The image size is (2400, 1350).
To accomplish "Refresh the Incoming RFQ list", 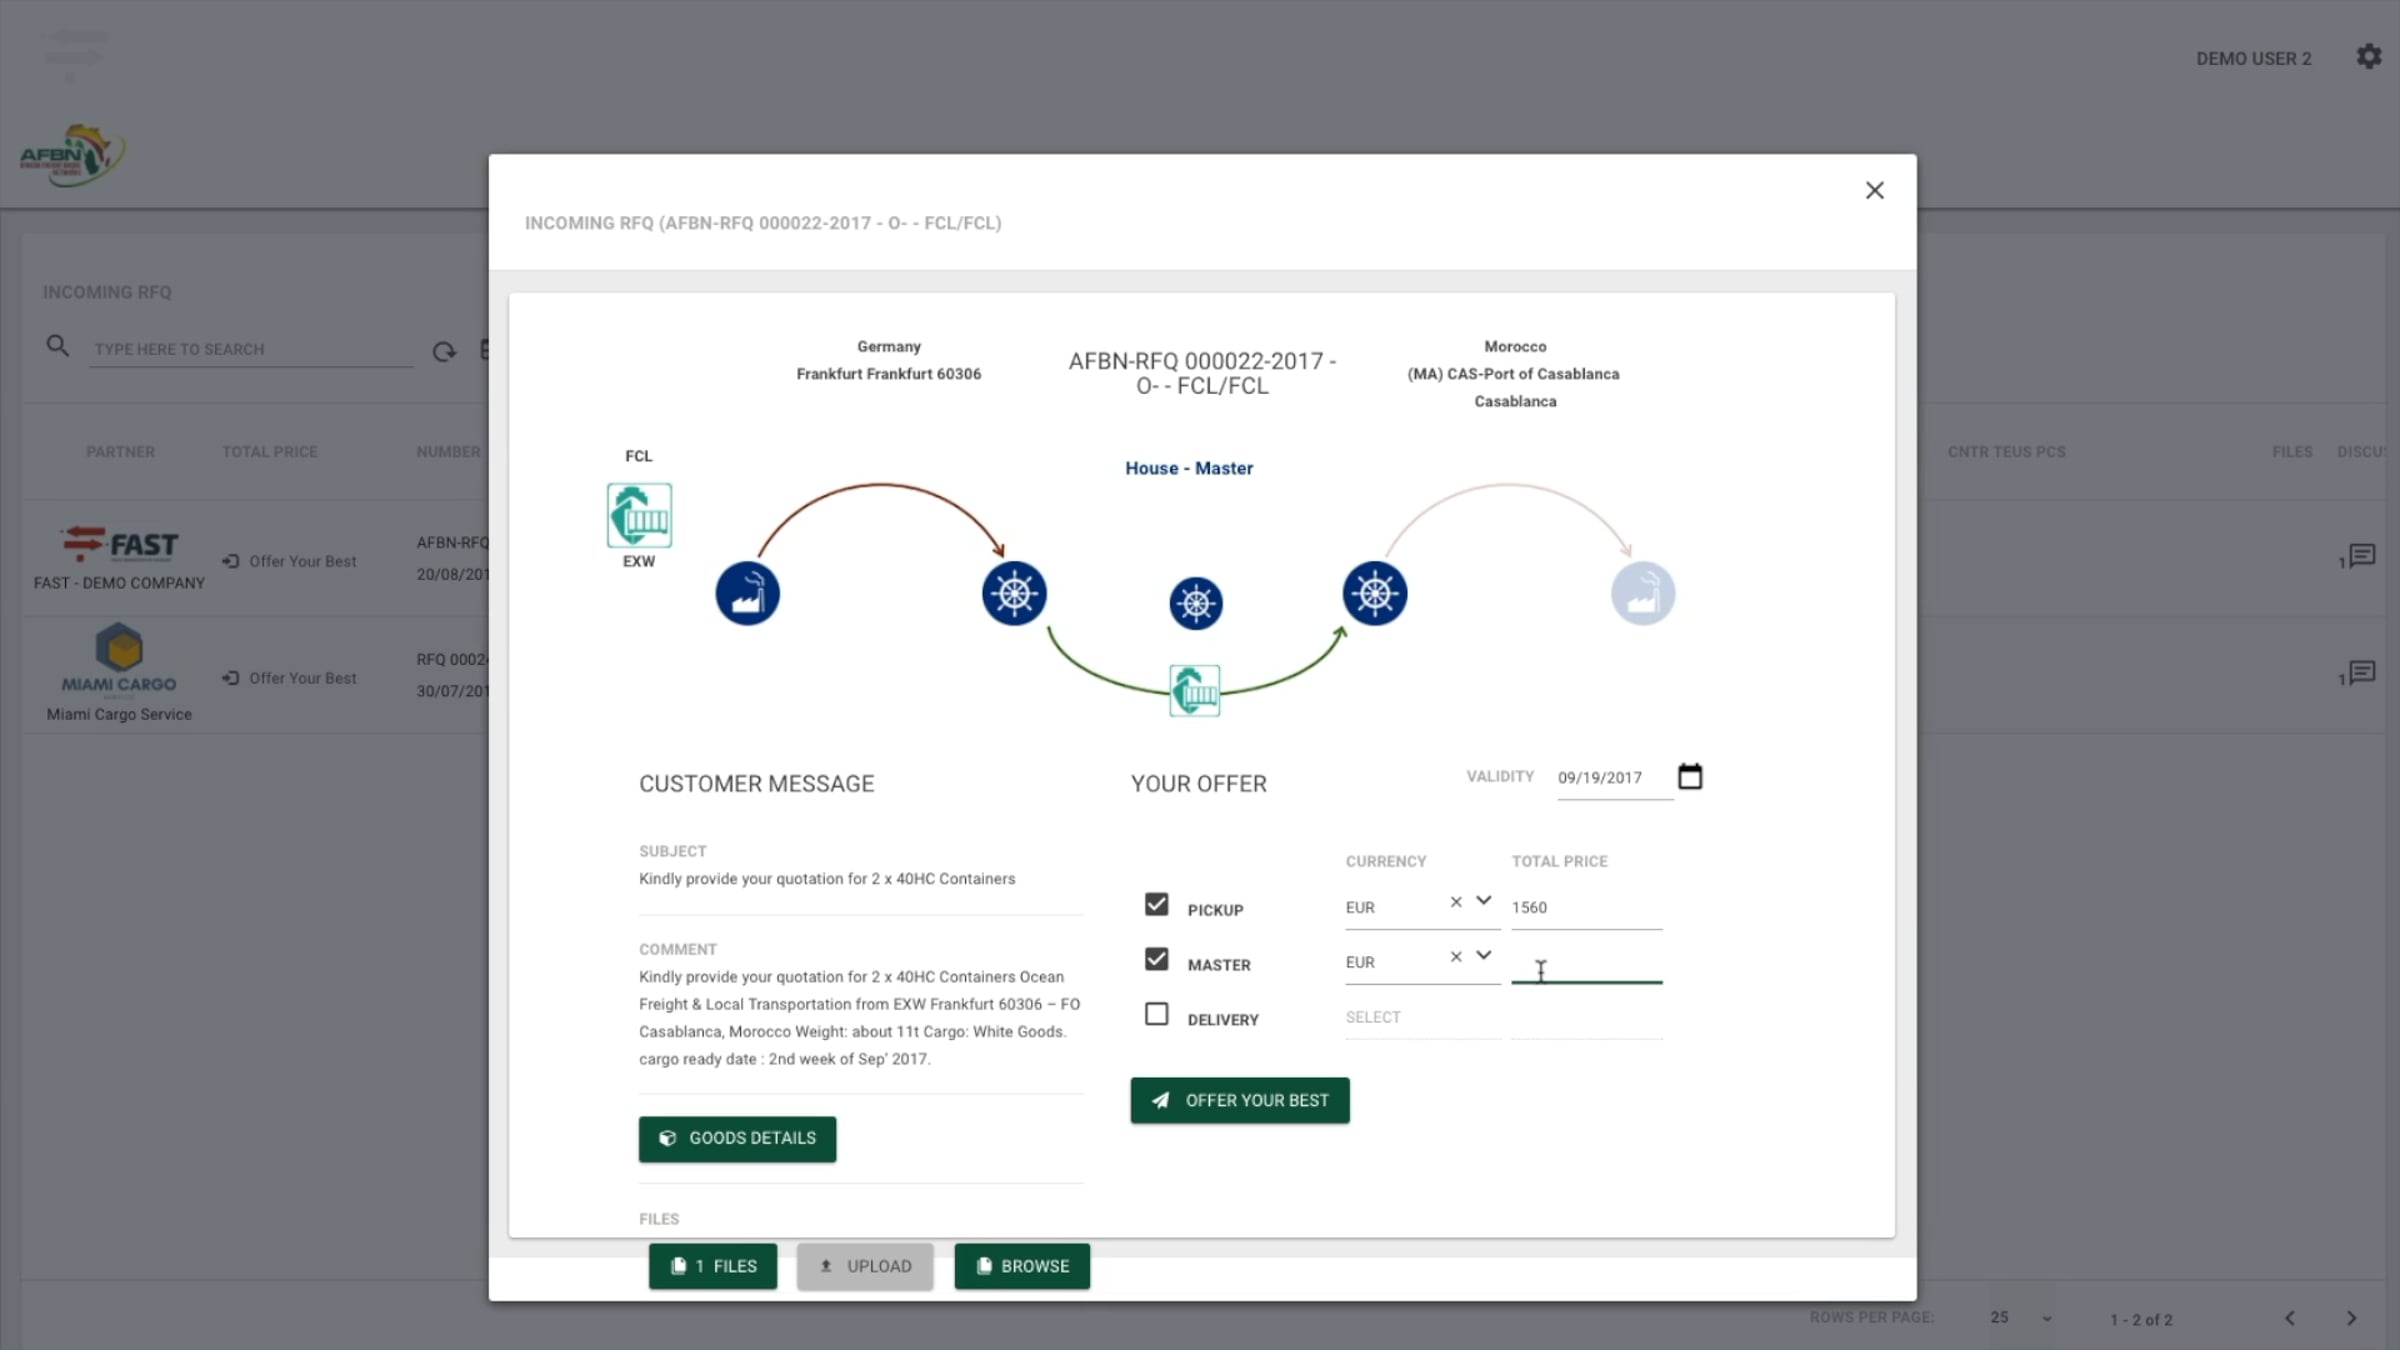I will pos(444,351).
